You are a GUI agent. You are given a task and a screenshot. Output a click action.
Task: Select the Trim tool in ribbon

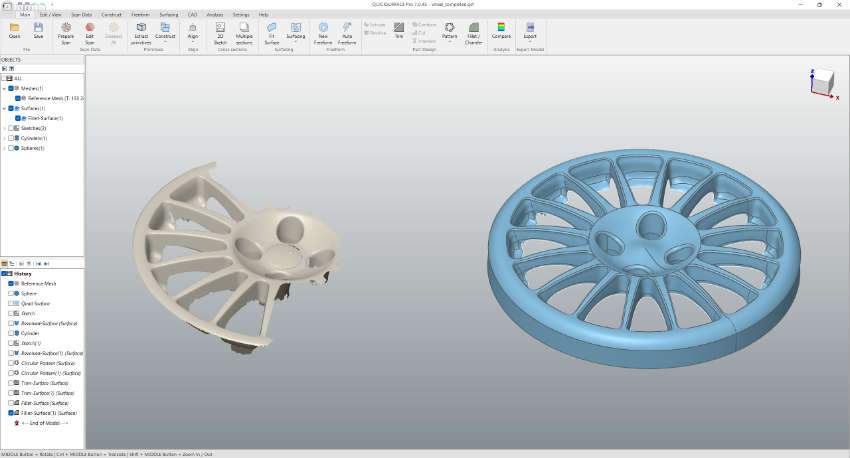[399, 30]
